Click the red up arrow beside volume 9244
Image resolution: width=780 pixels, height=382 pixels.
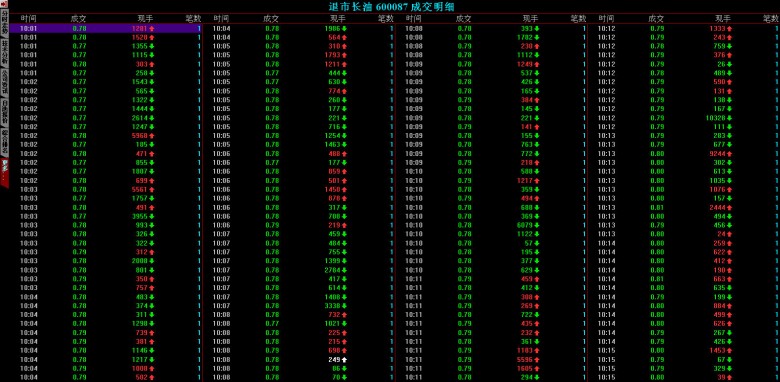point(730,154)
